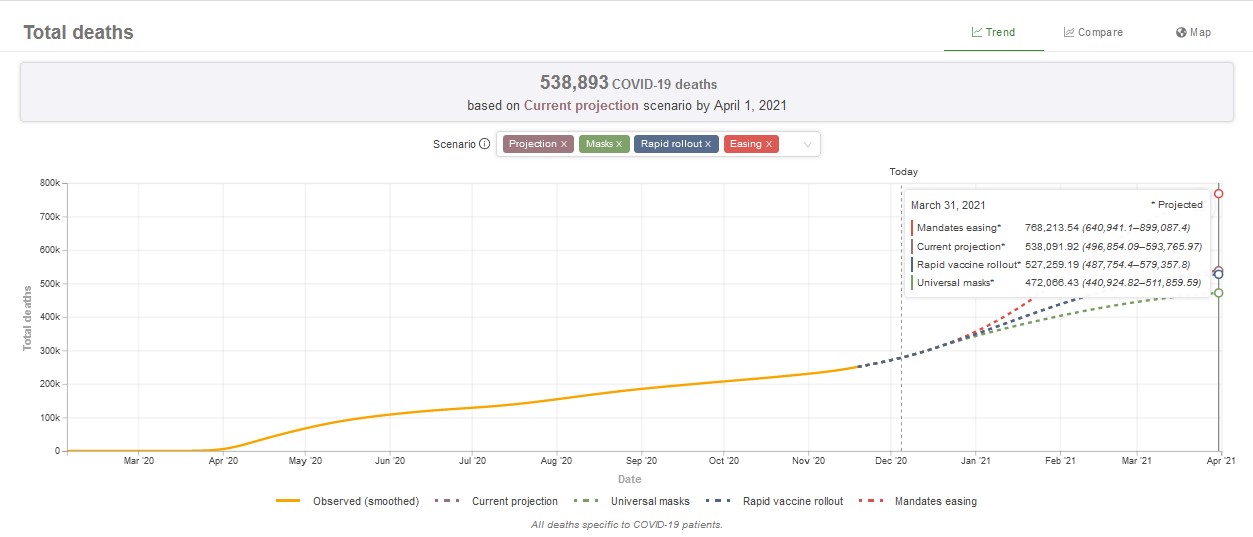Click the Compare chart icon

(x=1069, y=32)
